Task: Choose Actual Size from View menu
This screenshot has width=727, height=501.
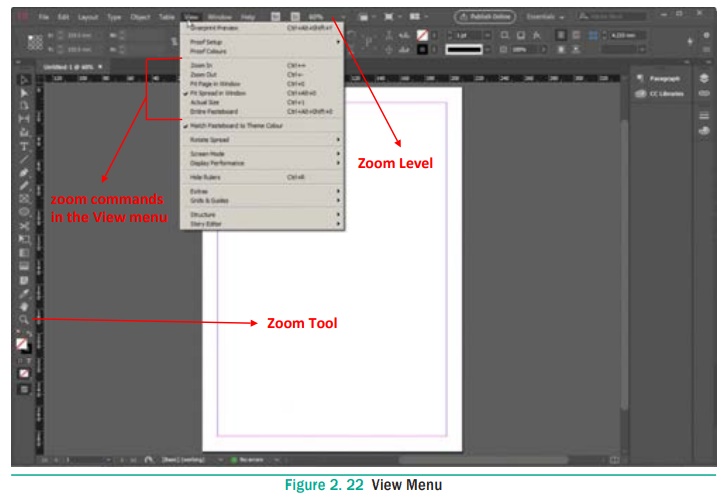Action: 262,102
